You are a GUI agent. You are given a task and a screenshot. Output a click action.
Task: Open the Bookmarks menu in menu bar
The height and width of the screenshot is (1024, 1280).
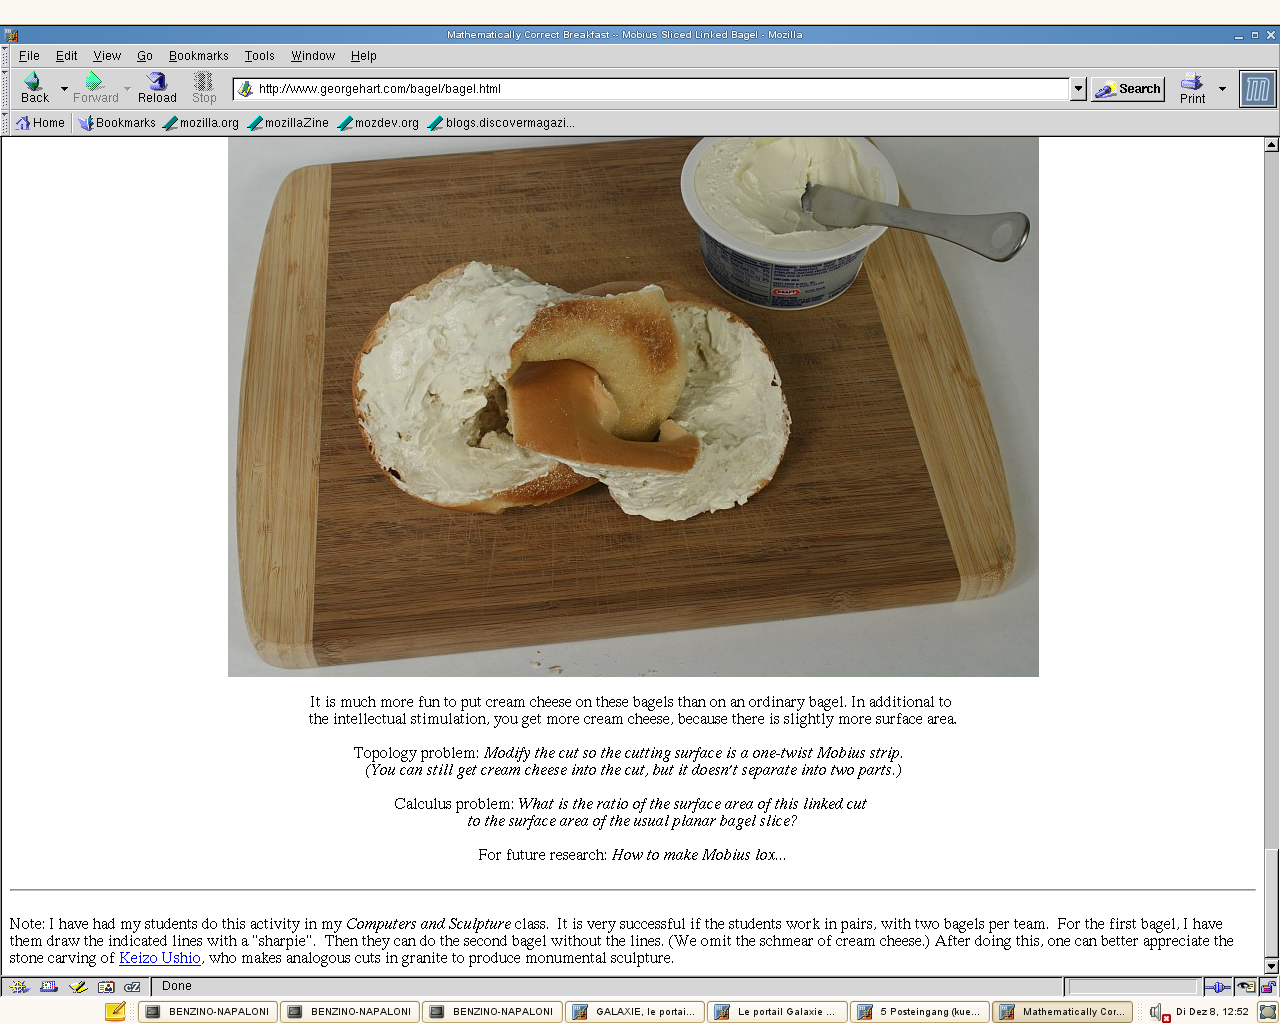[x=198, y=56]
